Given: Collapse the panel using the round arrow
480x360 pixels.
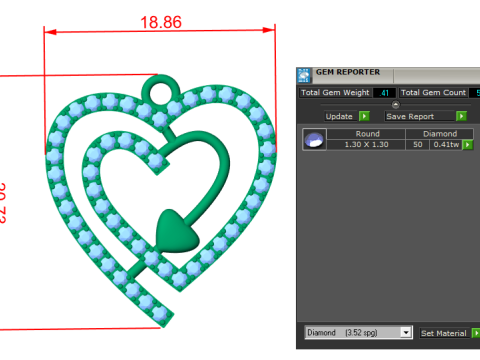Looking at the screenshot, I should pos(395,105).
